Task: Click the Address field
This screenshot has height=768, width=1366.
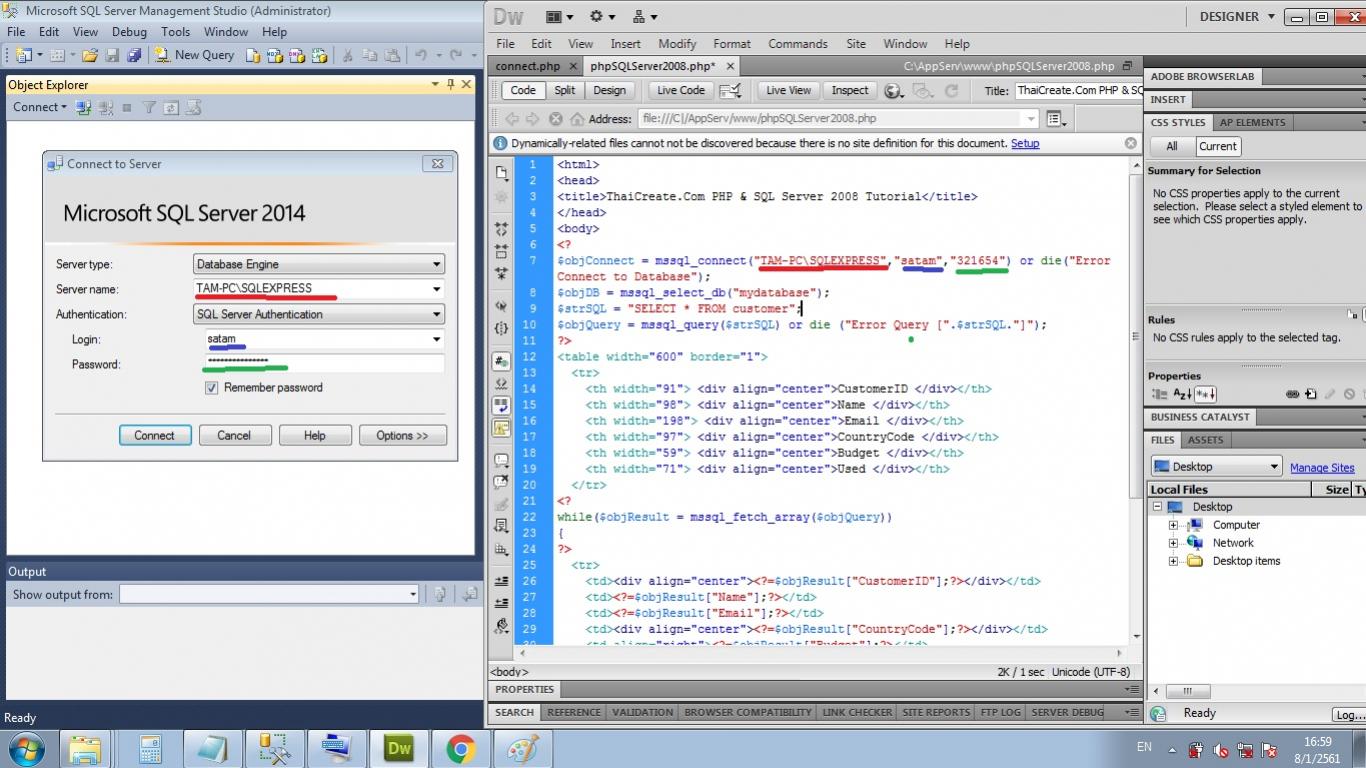Action: tap(838, 118)
